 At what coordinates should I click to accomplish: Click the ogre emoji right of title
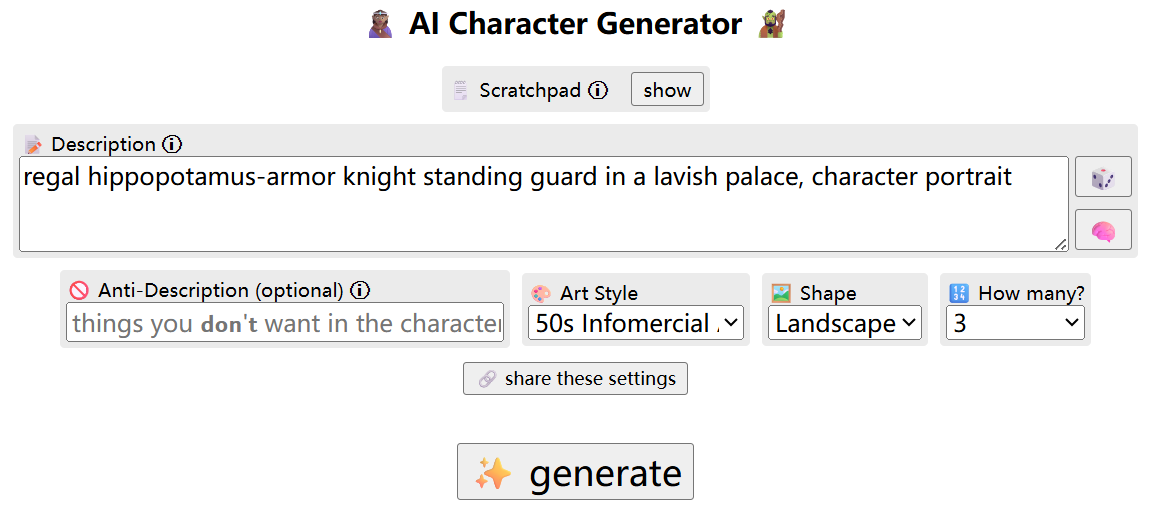pos(771,24)
